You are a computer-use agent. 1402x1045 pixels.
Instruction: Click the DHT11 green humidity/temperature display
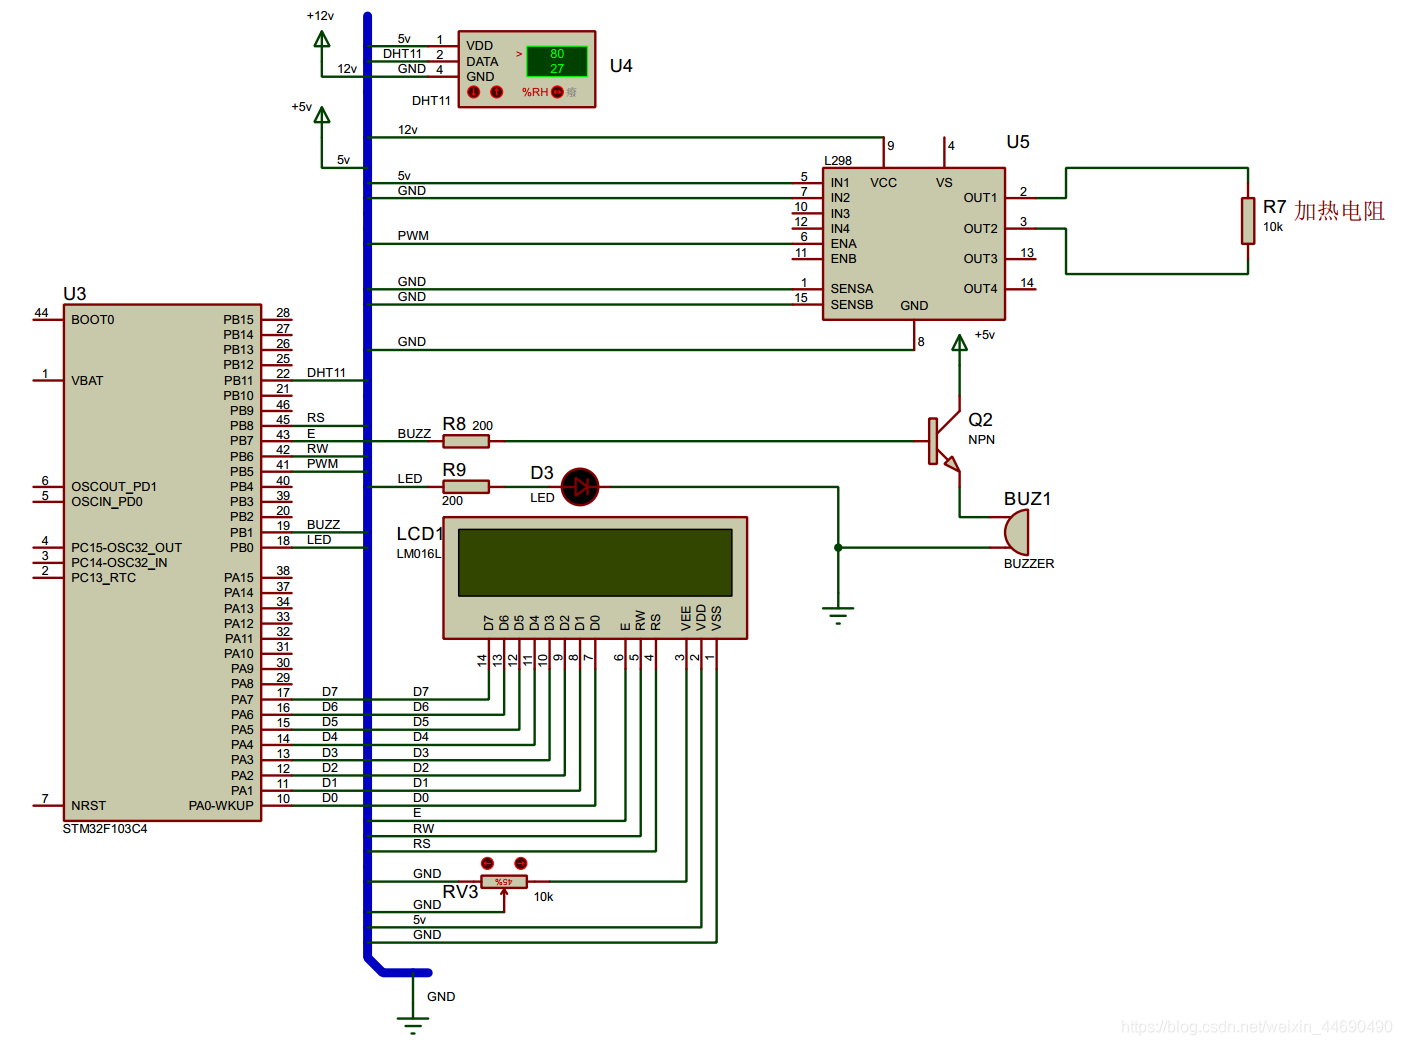pyautogui.click(x=557, y=61)
